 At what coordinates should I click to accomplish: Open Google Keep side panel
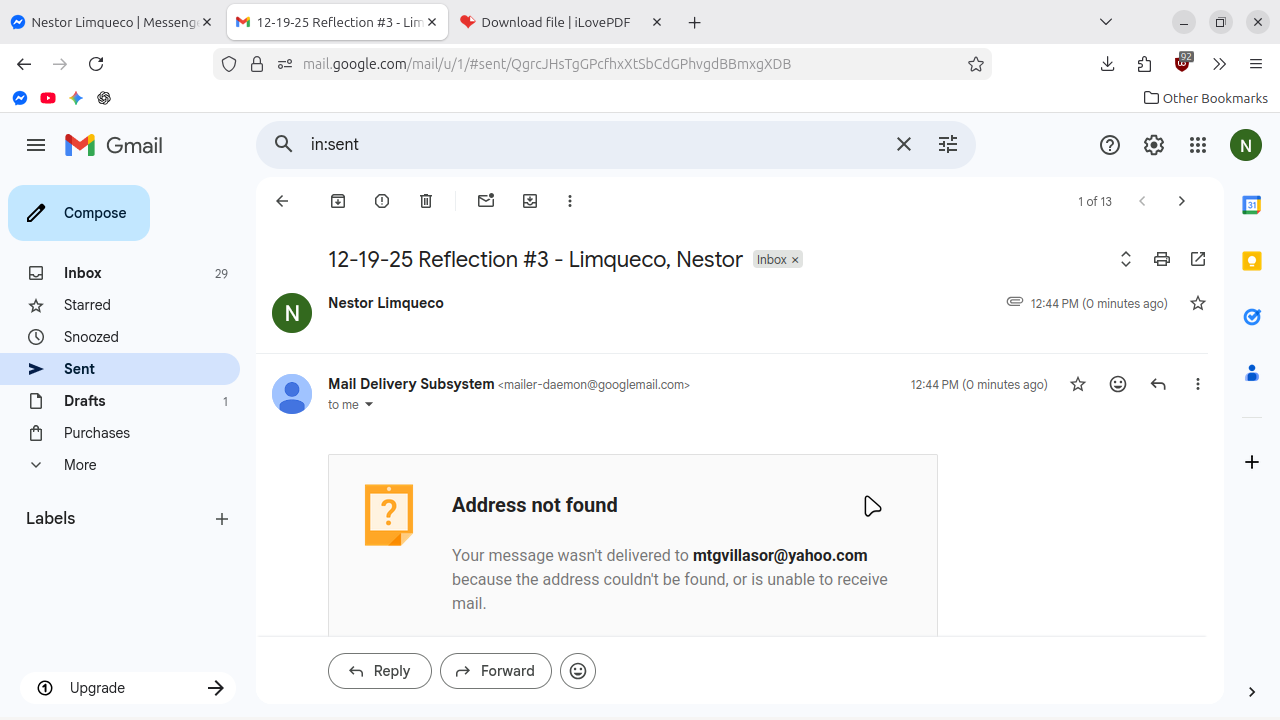coord(1251,261)
